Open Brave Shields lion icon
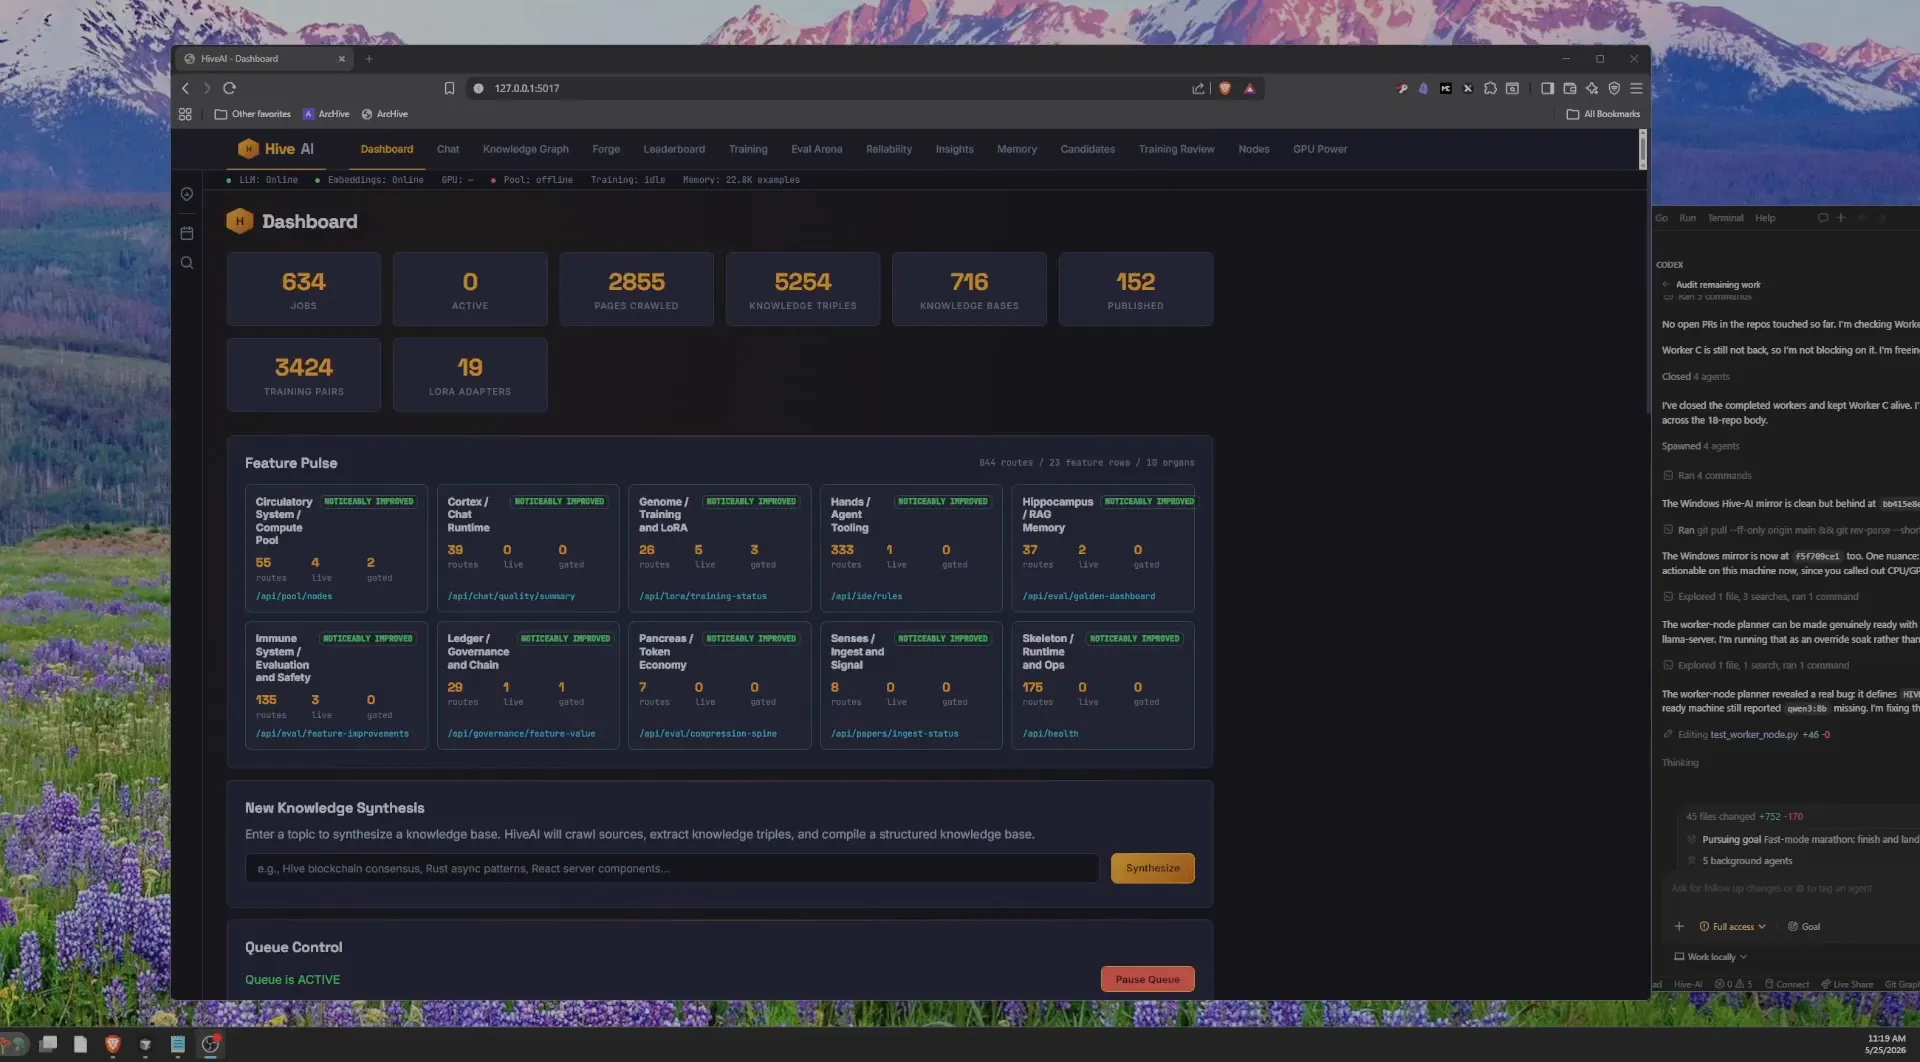Screen dimensions: 1920x1062 point(1225,88)
